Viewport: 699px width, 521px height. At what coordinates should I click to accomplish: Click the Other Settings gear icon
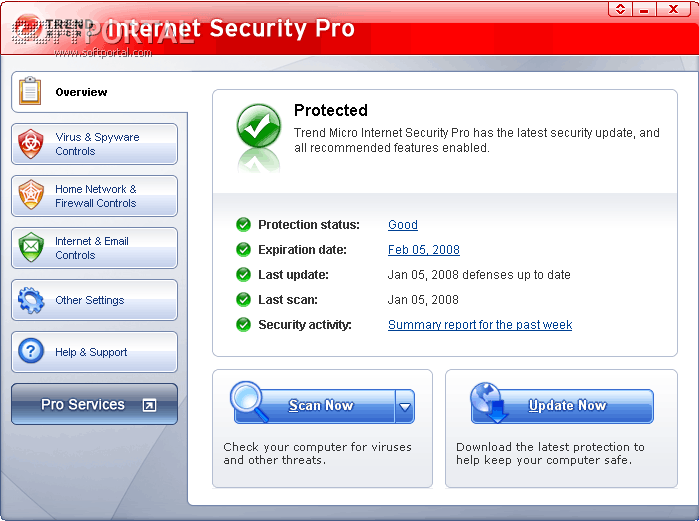[31, 300]
